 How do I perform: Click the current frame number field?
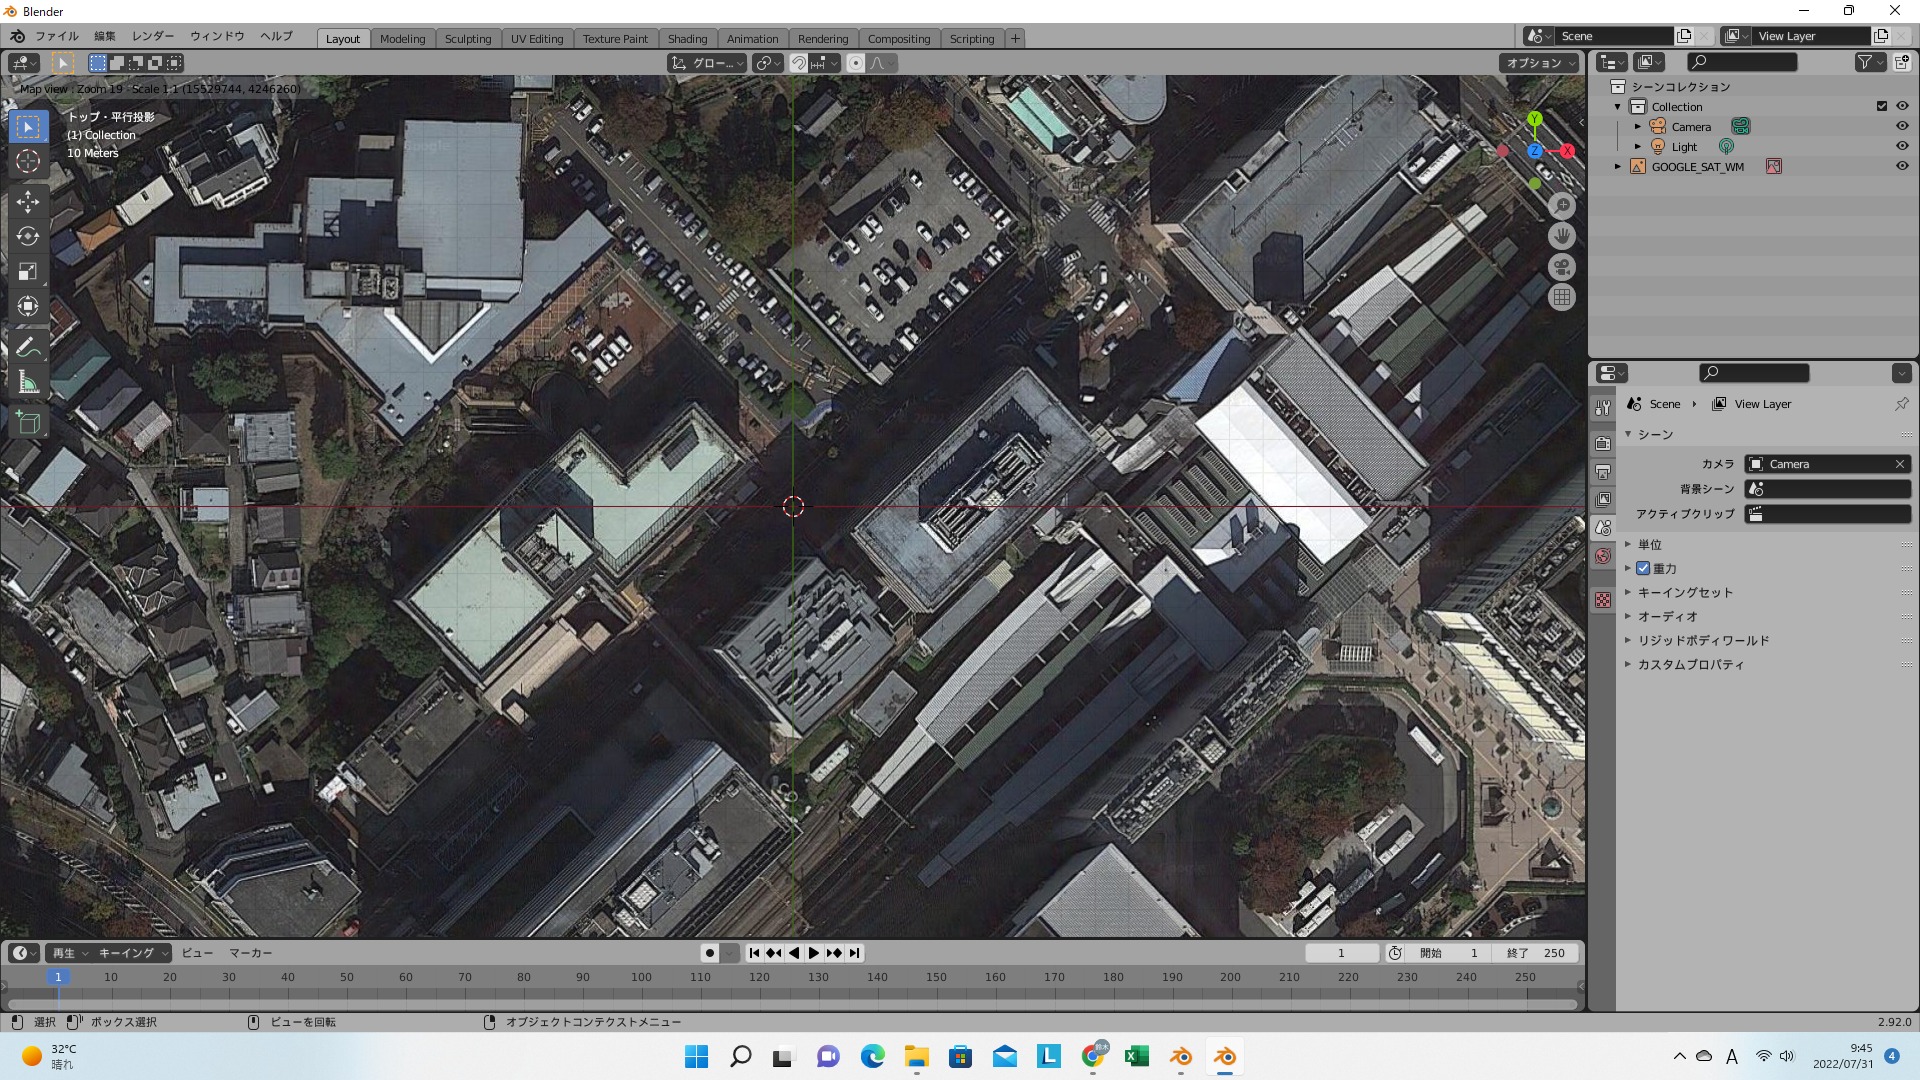point(1341,953)
